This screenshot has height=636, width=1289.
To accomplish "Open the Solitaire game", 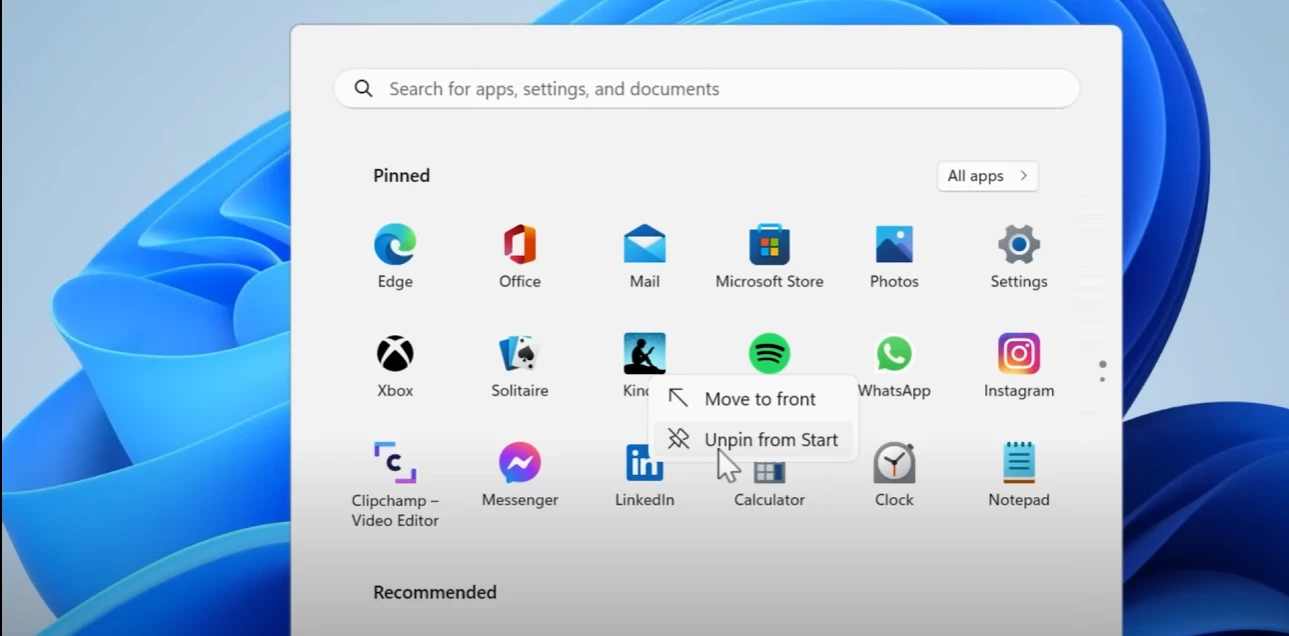I will [519, 354].
